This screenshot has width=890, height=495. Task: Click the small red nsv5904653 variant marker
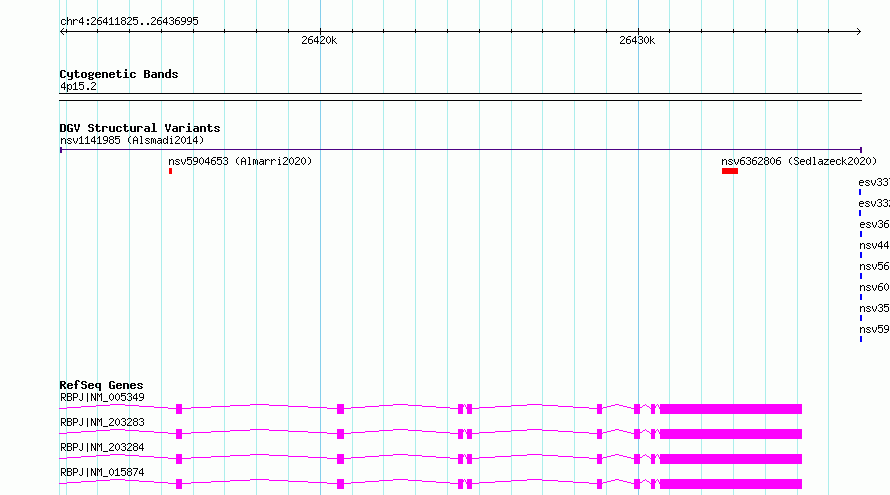[170, 171]
